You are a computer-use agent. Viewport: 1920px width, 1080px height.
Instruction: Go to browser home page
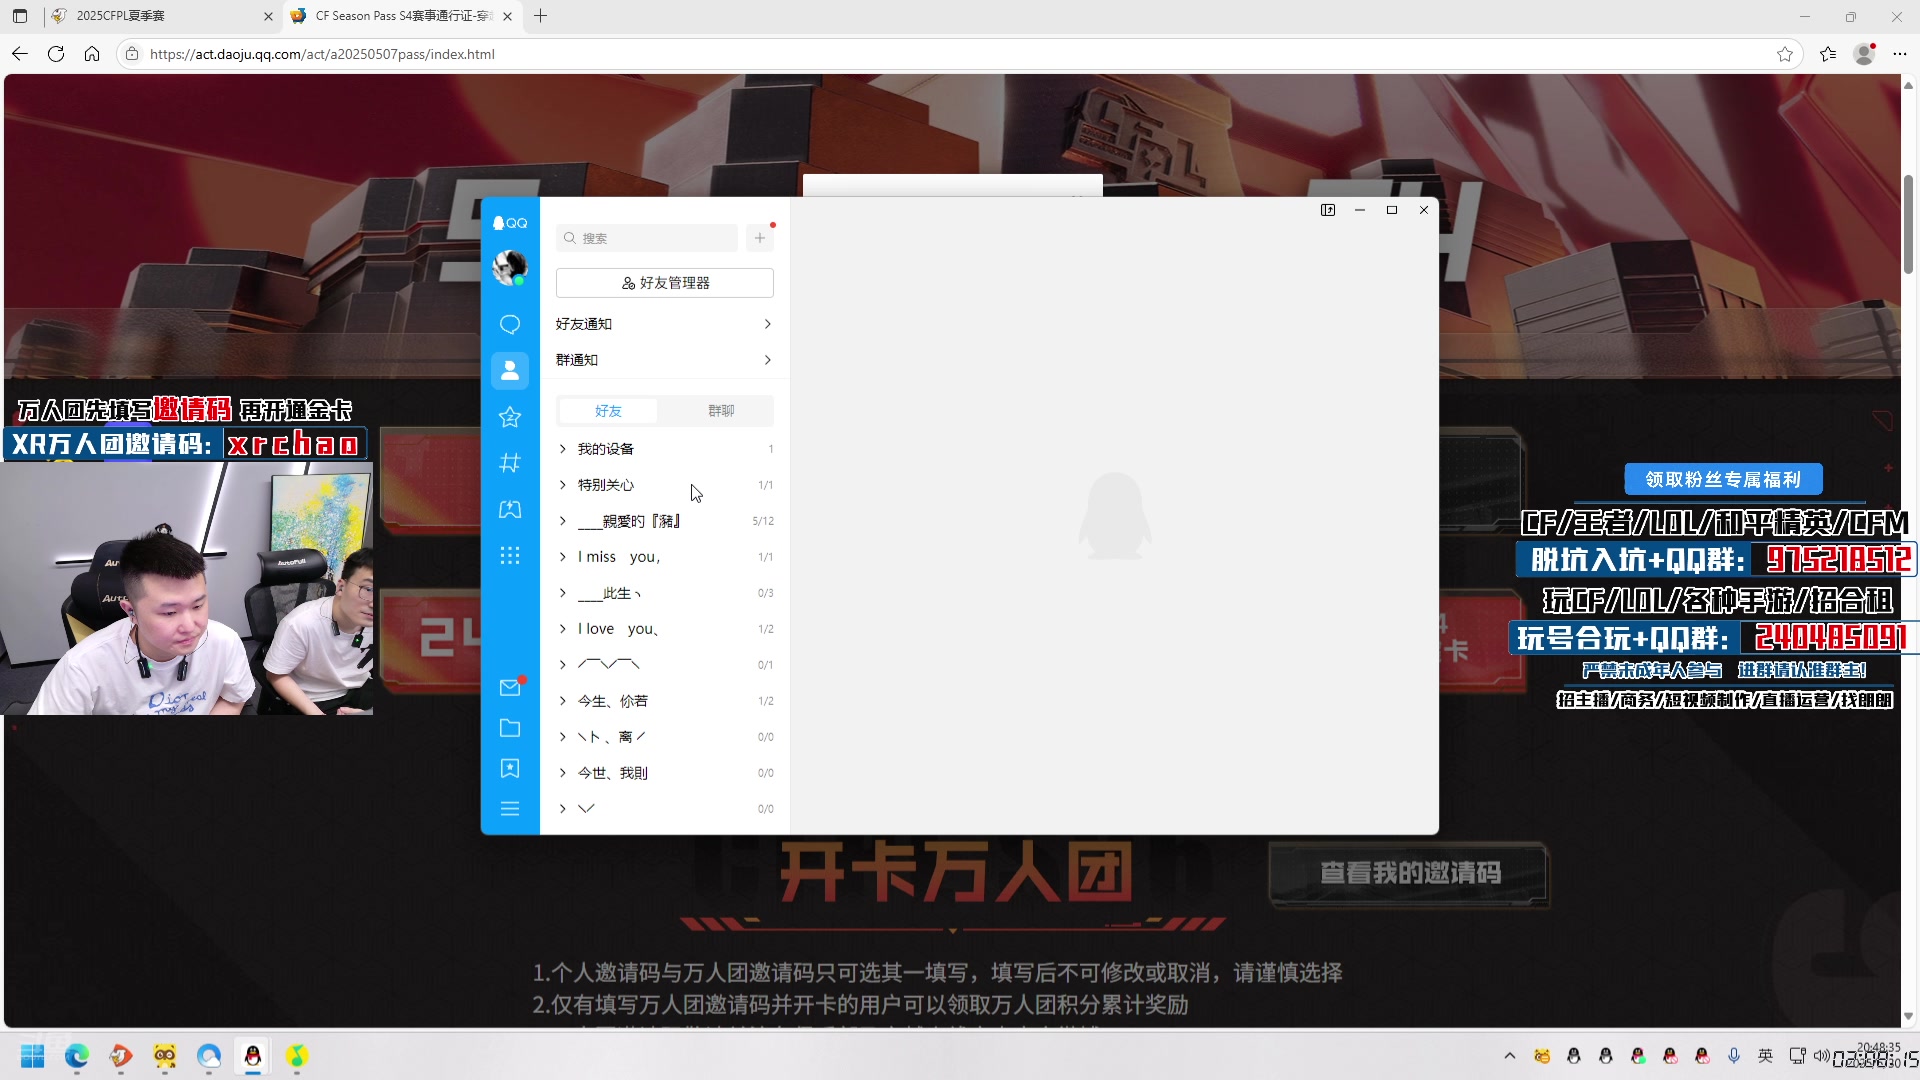coord(92,54)
